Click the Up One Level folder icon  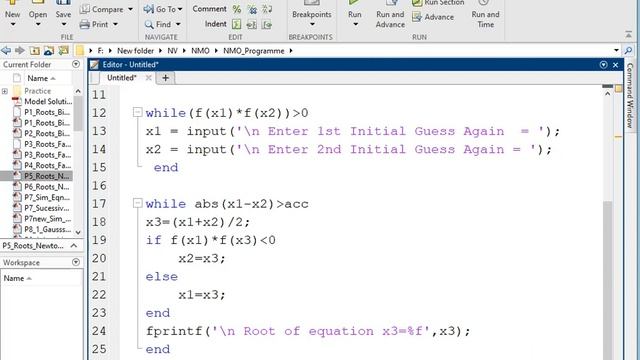point(35,51)
